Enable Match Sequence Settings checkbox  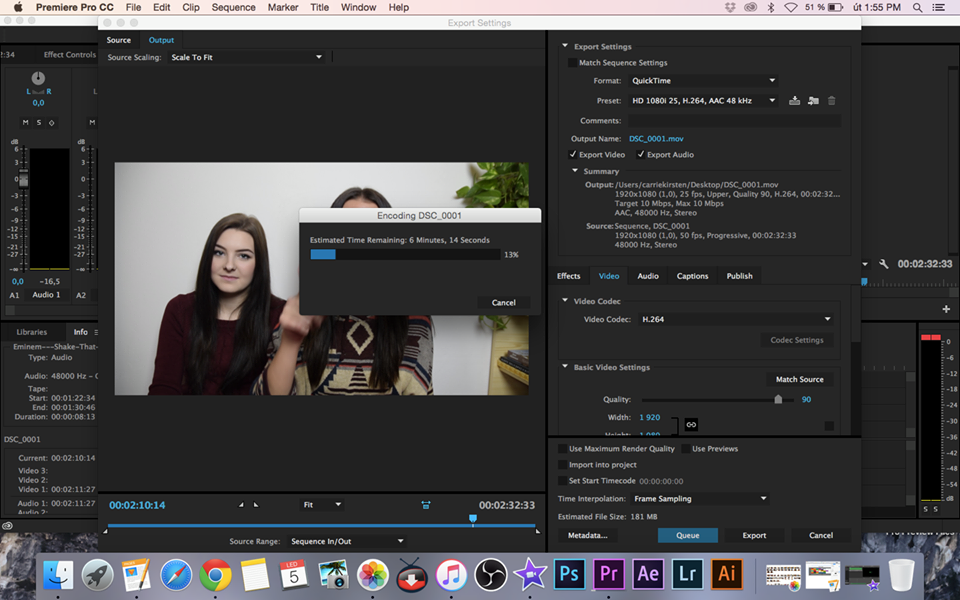(x=572, y=63)
